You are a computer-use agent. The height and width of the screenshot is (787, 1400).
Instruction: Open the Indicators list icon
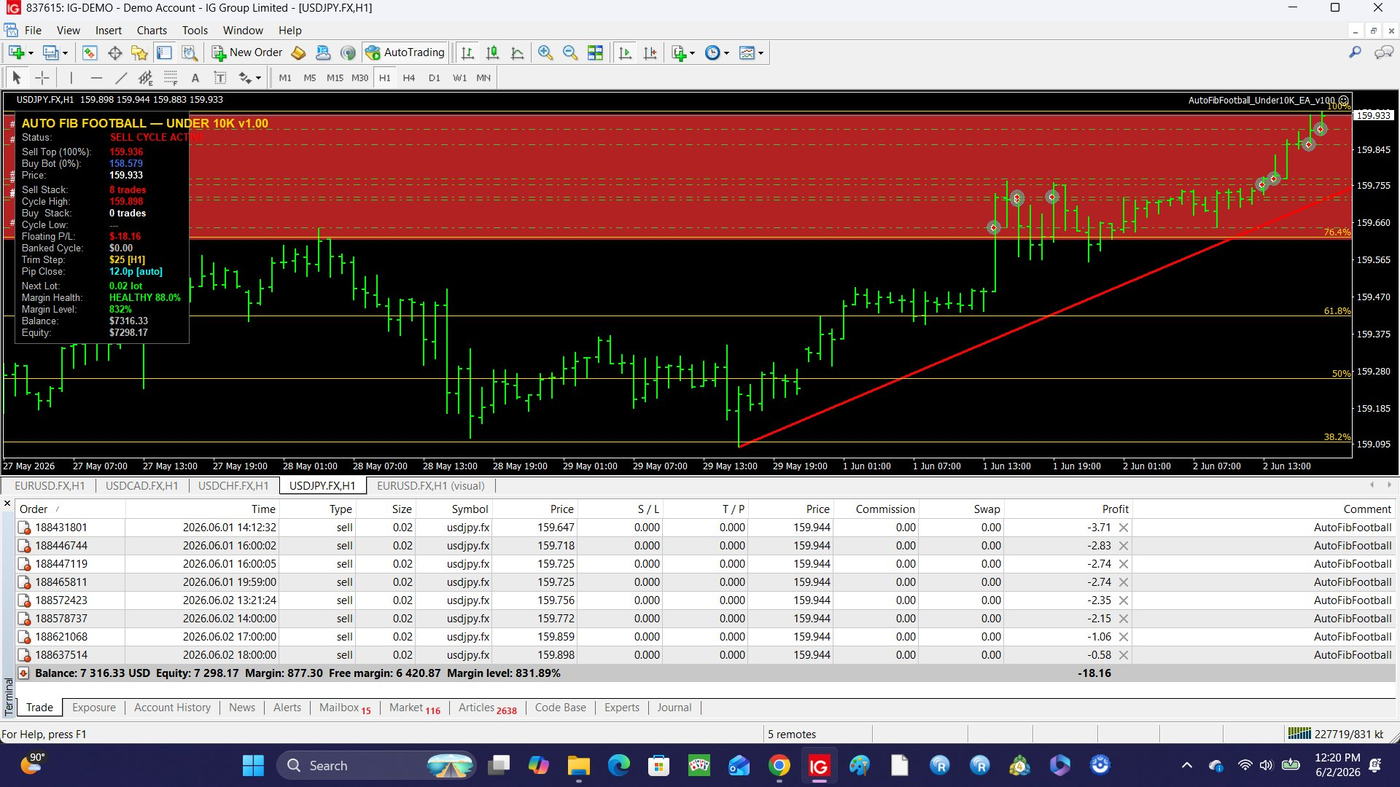[679, 52]
